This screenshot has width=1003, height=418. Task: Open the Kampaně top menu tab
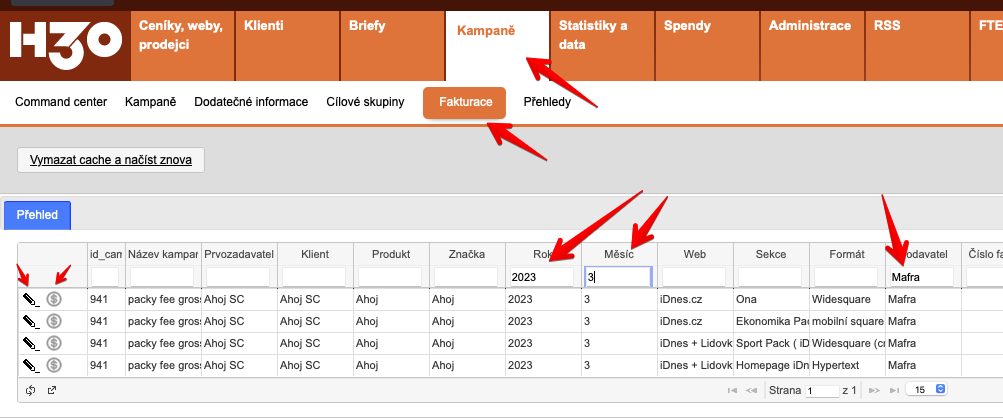point(486,32)
